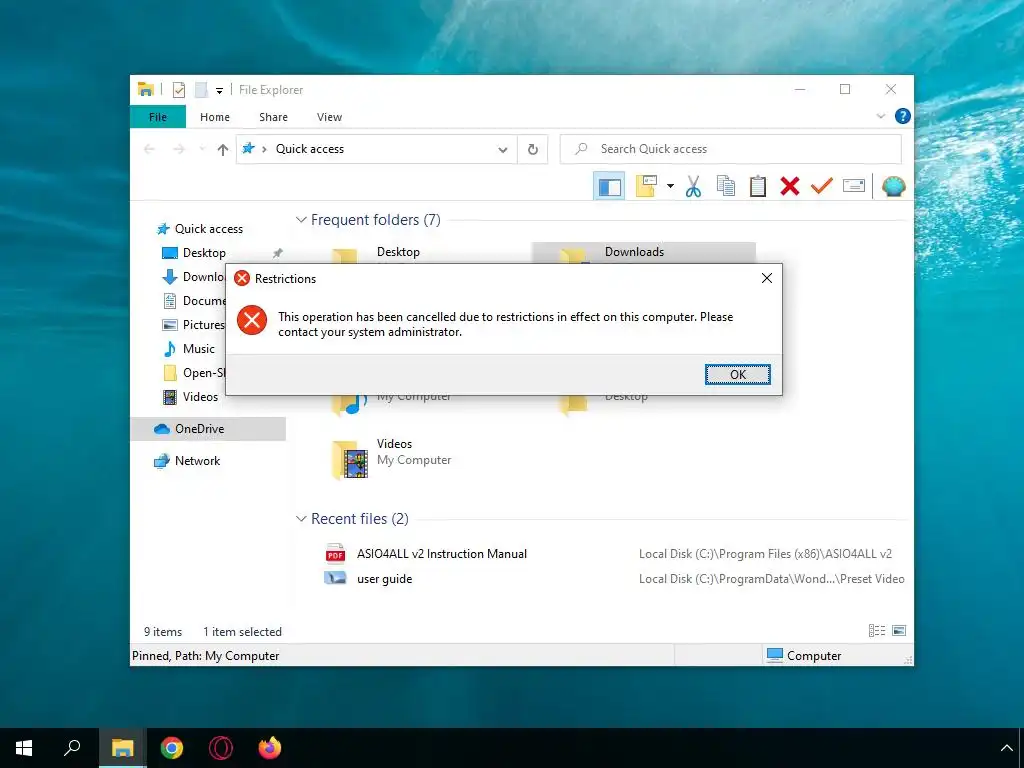Select Desktop in the navigation pane

pyautogui.click(x=204, y=253)
